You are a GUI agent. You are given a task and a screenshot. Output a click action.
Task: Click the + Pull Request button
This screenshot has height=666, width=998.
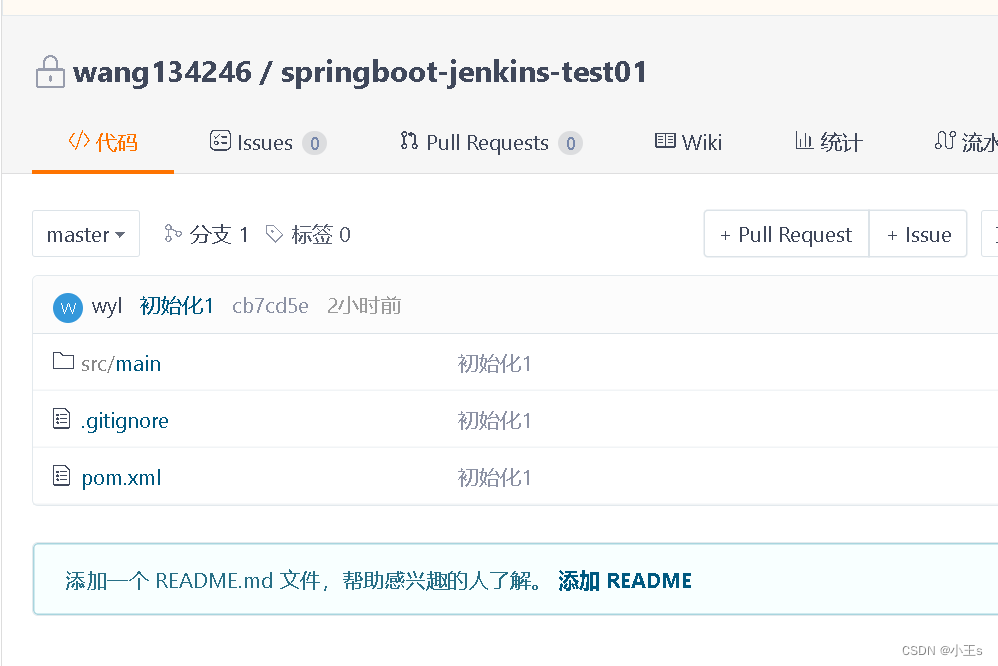pyautogui.click(x=786, y=233)
